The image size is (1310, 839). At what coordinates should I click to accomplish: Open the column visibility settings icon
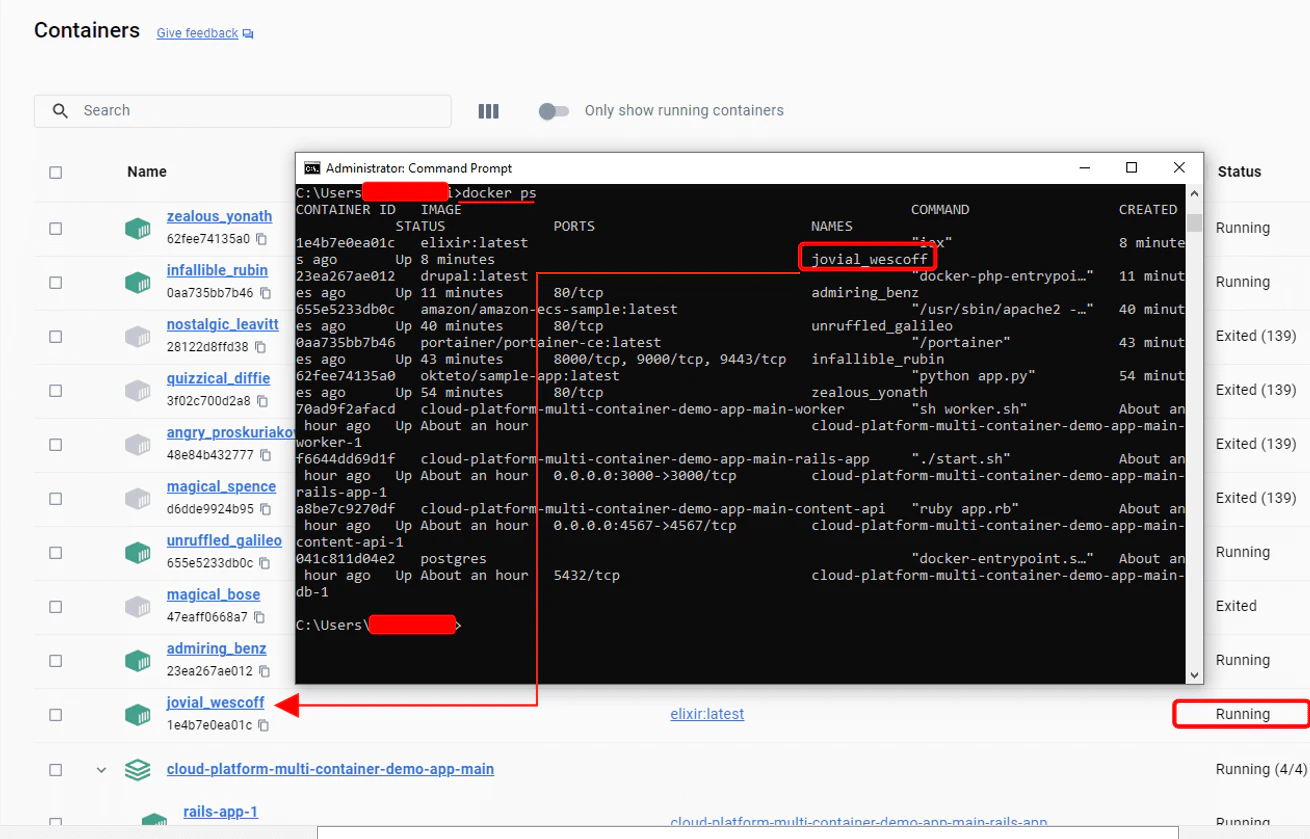click(489, 111)
